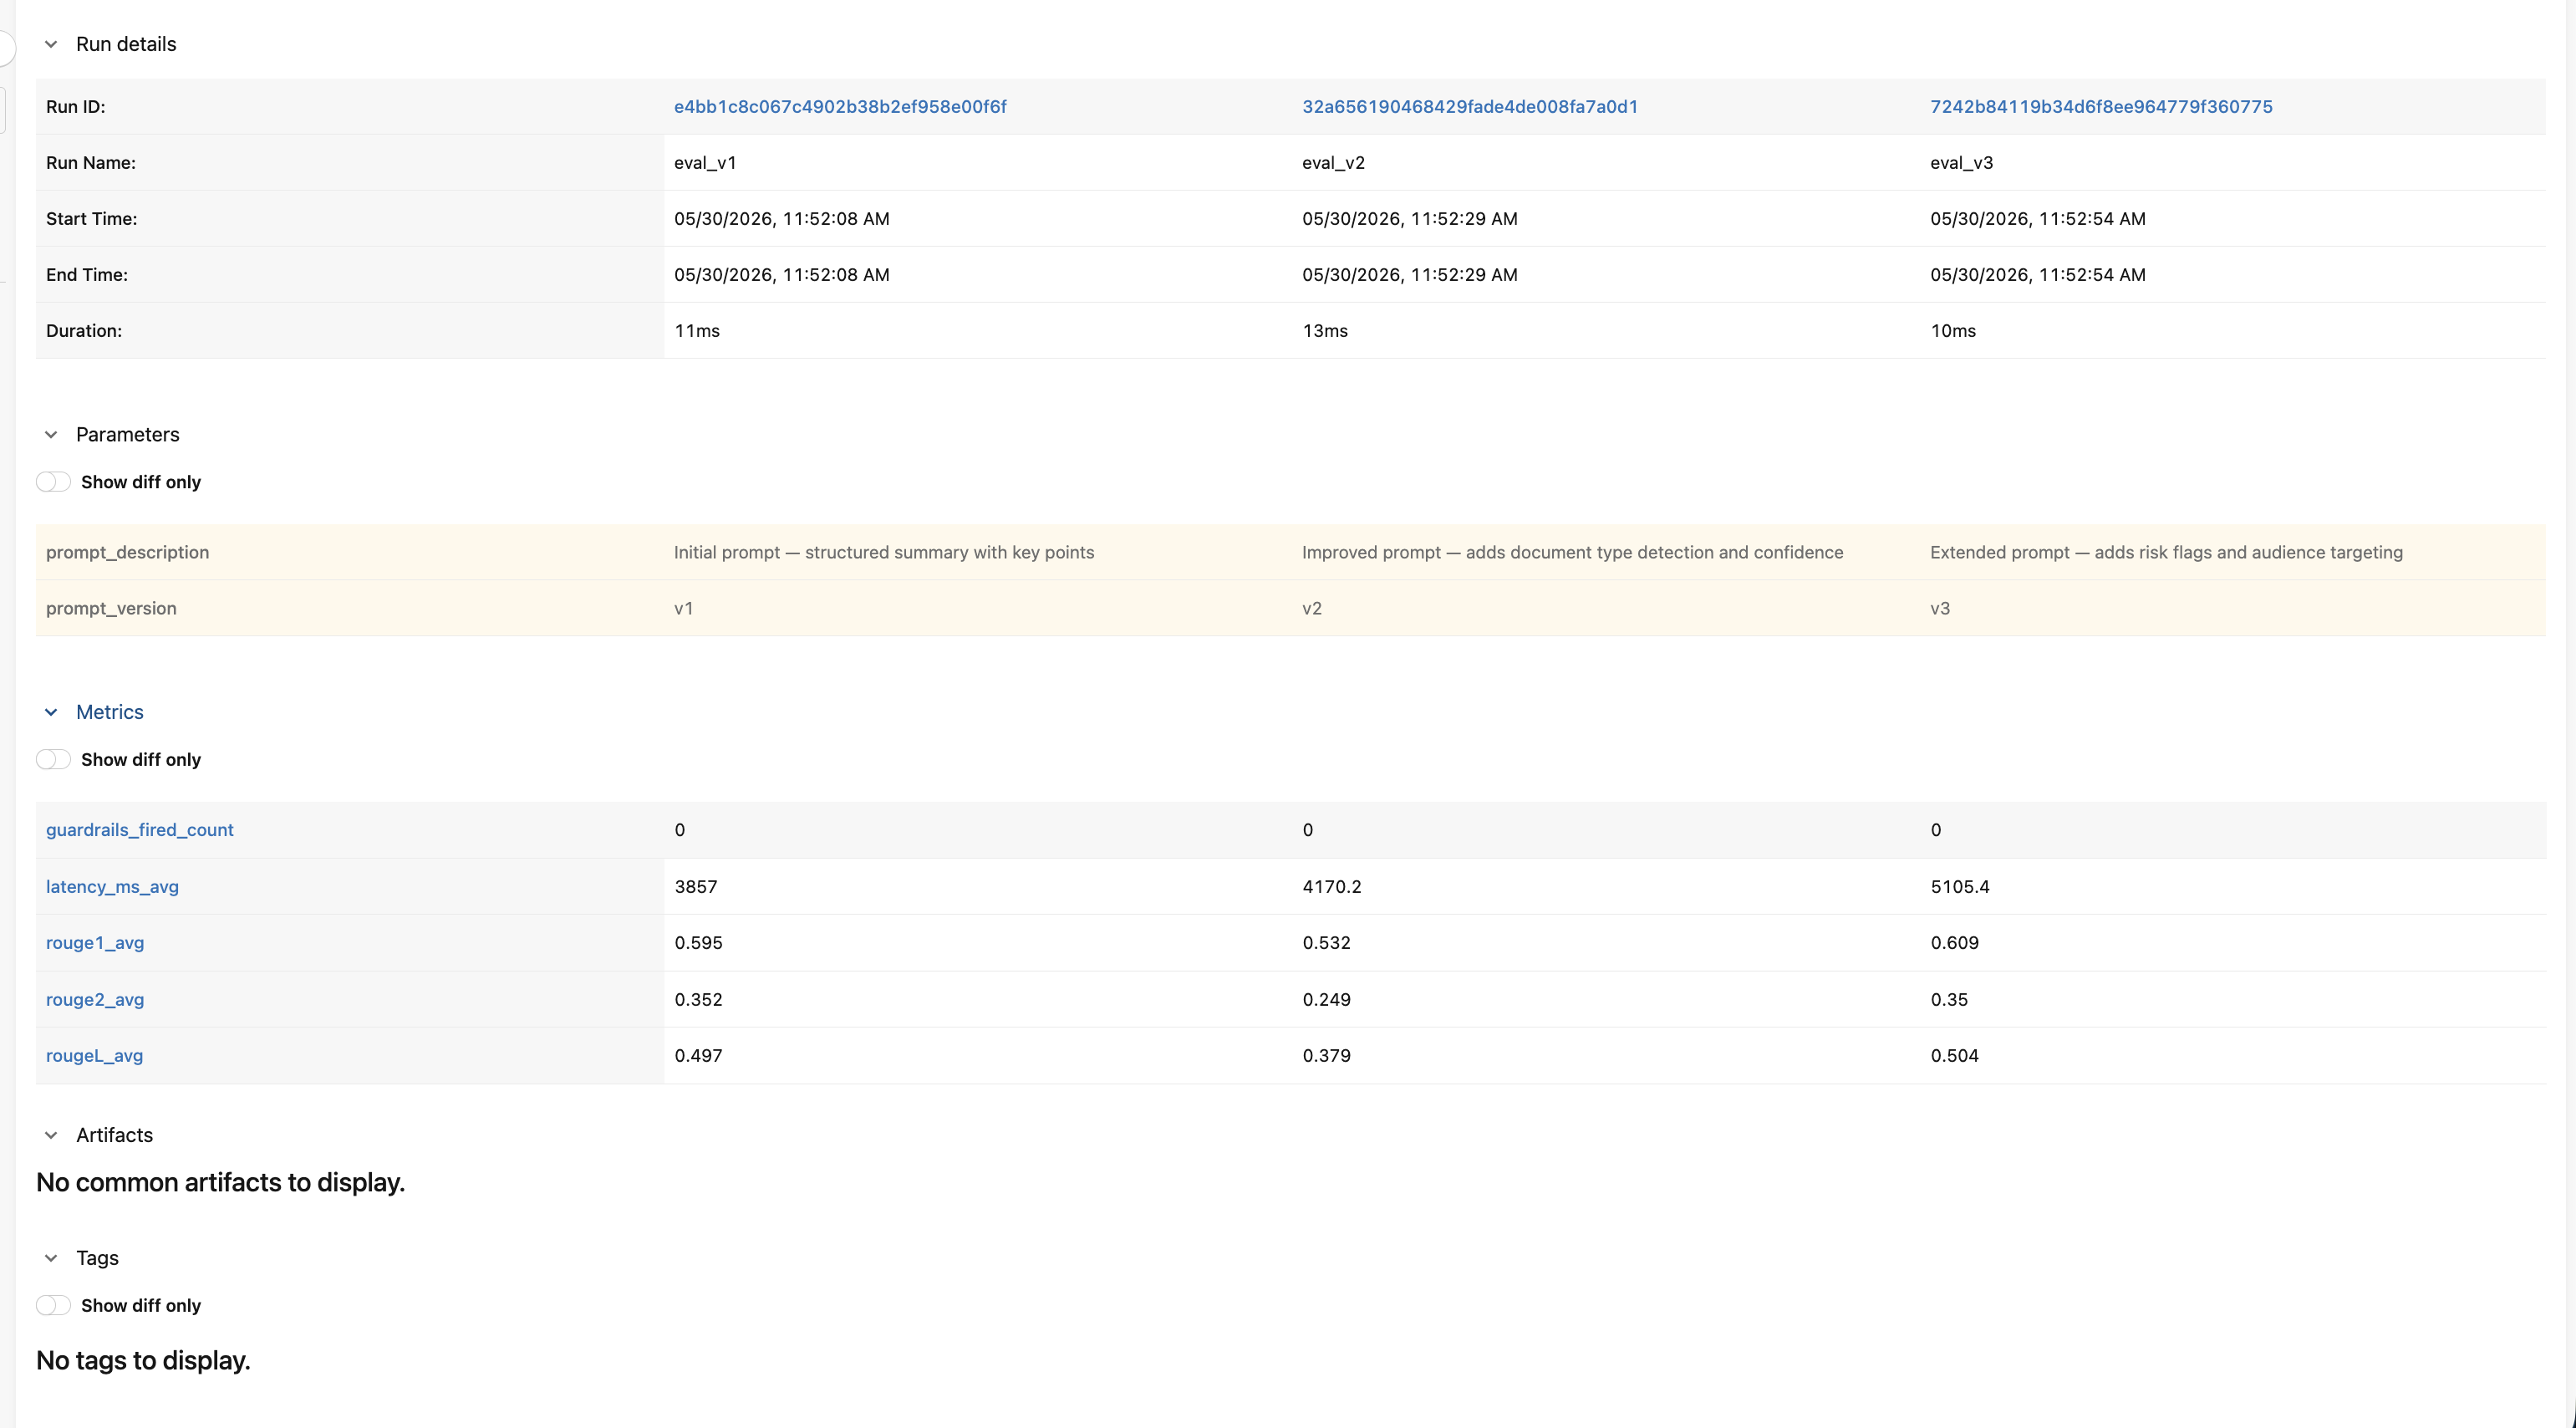Click the Run ID row label
The width and height of the screenshot is (2576, 1428).
[x=75, y=107]
